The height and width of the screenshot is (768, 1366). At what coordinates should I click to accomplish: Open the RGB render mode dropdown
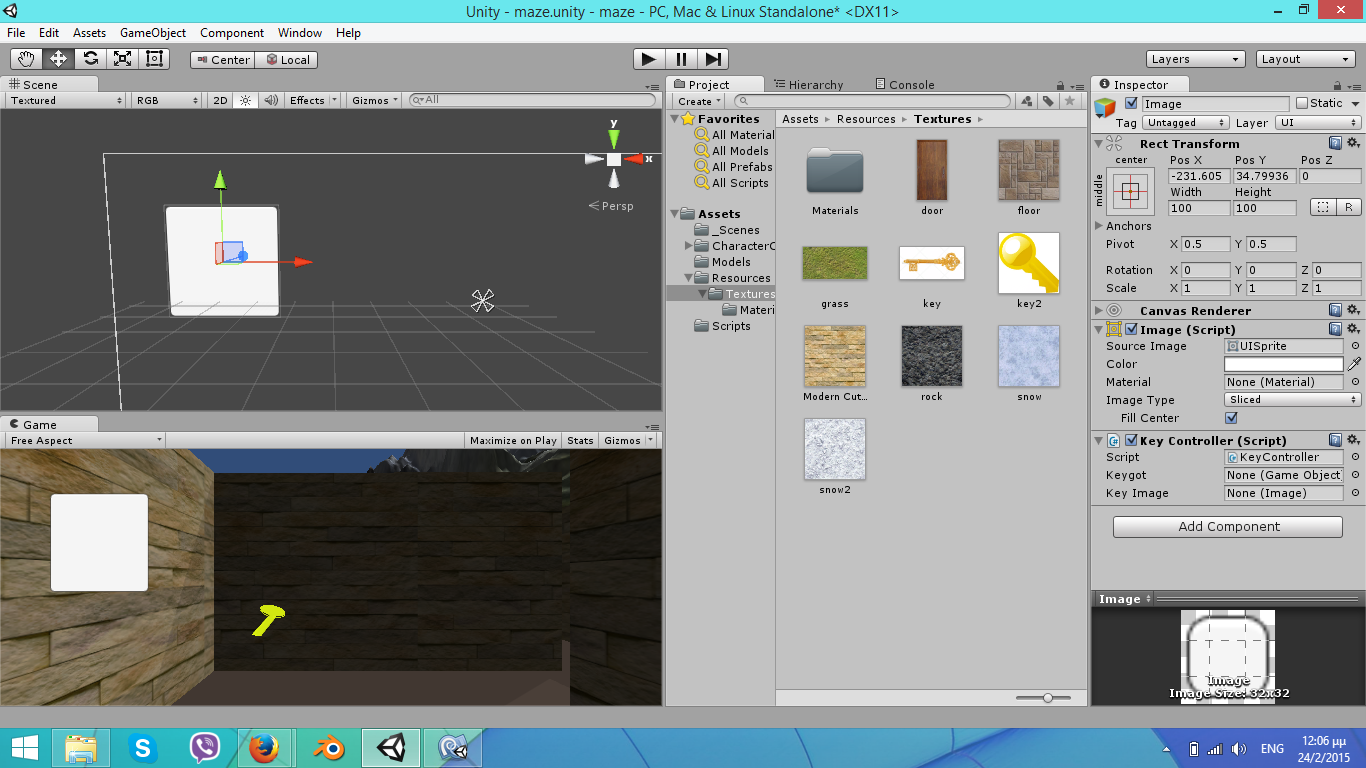coord(167,100)
